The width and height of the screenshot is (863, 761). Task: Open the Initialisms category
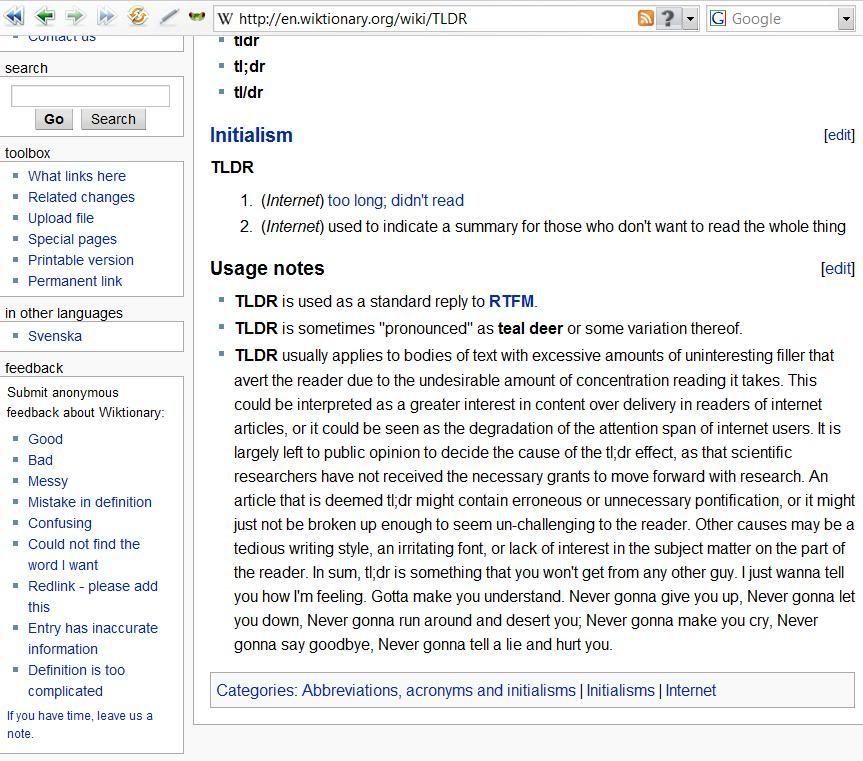(620, 690)
